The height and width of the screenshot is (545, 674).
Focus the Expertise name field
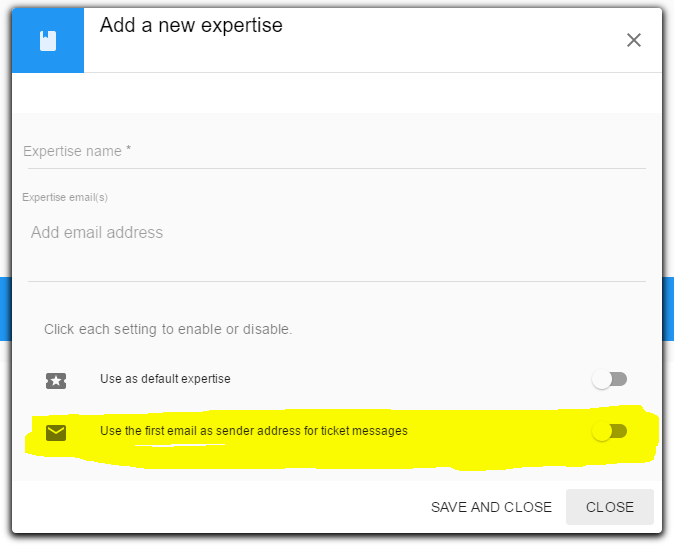[x=337, y=151]
